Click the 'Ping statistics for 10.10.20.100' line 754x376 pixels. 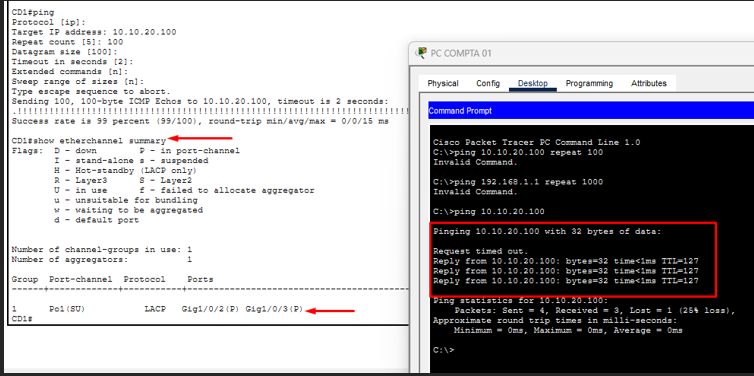point(520,301)
